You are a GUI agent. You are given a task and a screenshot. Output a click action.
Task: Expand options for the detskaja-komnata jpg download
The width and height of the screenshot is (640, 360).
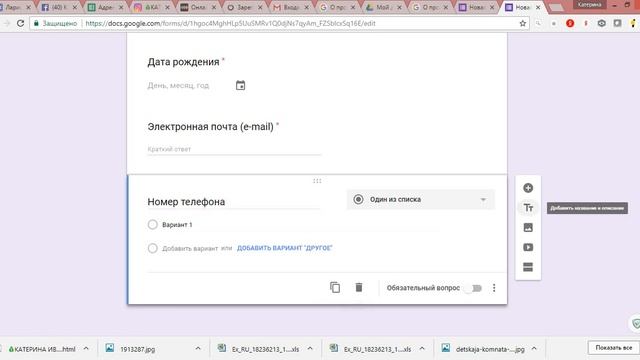[x=534, y=349]
